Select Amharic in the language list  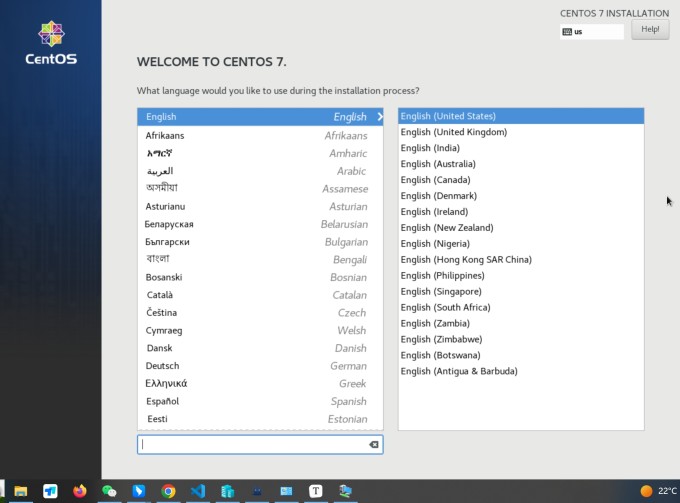coord(260,153)
